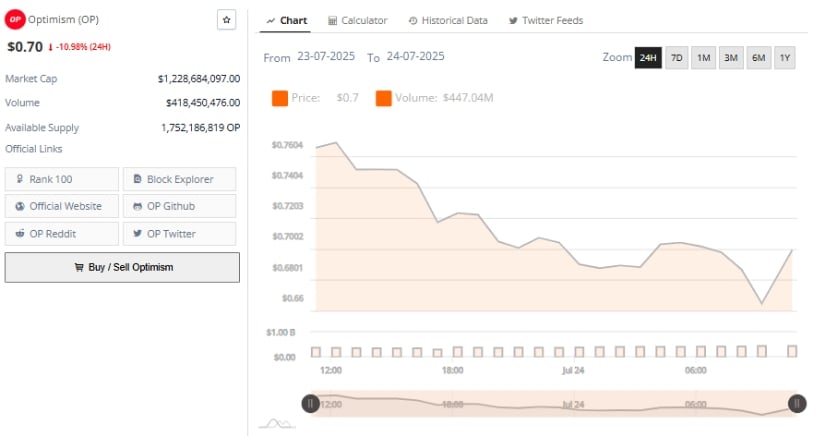Click the Market Cap value $1,228,684,097.00

coord(199,79)
